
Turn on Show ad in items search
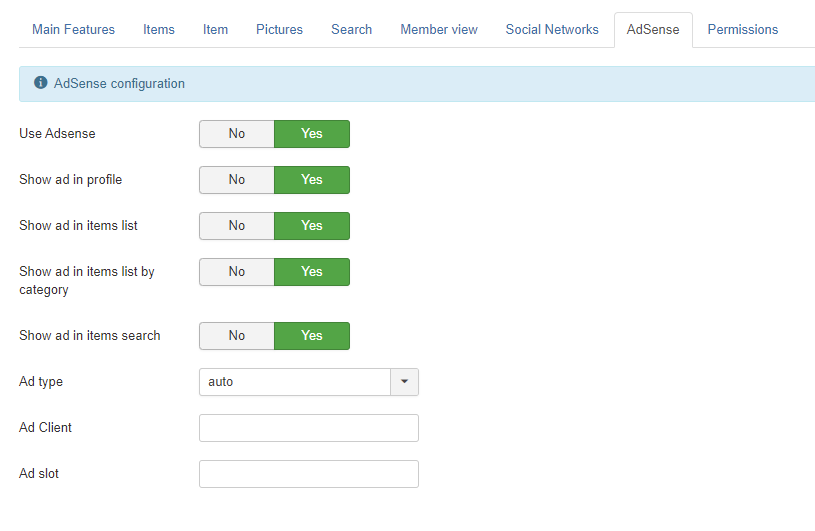312,336
